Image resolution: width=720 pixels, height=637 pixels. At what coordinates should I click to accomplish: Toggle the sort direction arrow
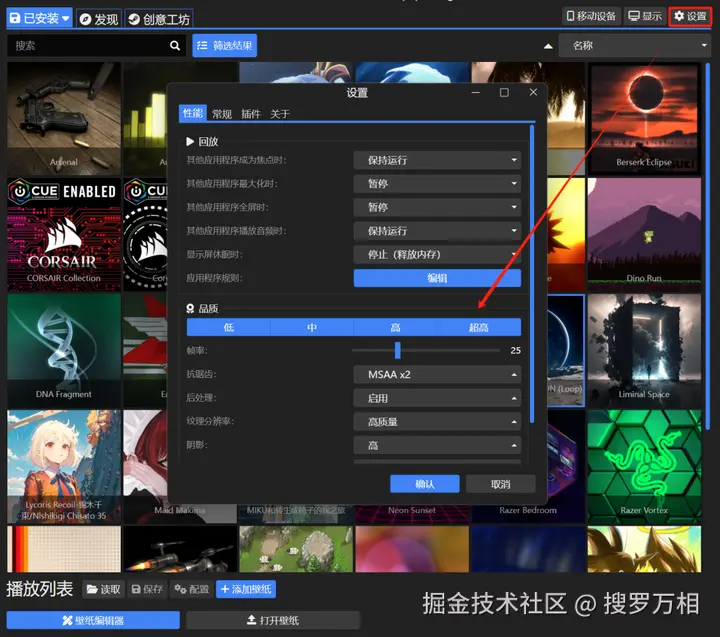pos(548,46)
